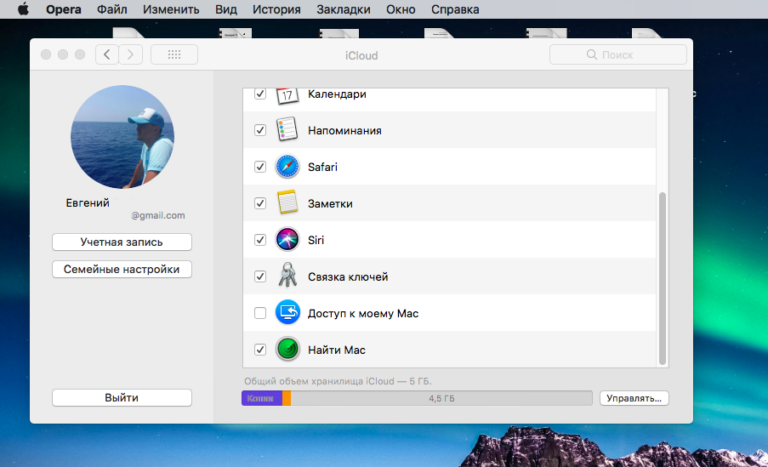
Task: Click the @gmail.com email text
Action: [x=158, y=215]
